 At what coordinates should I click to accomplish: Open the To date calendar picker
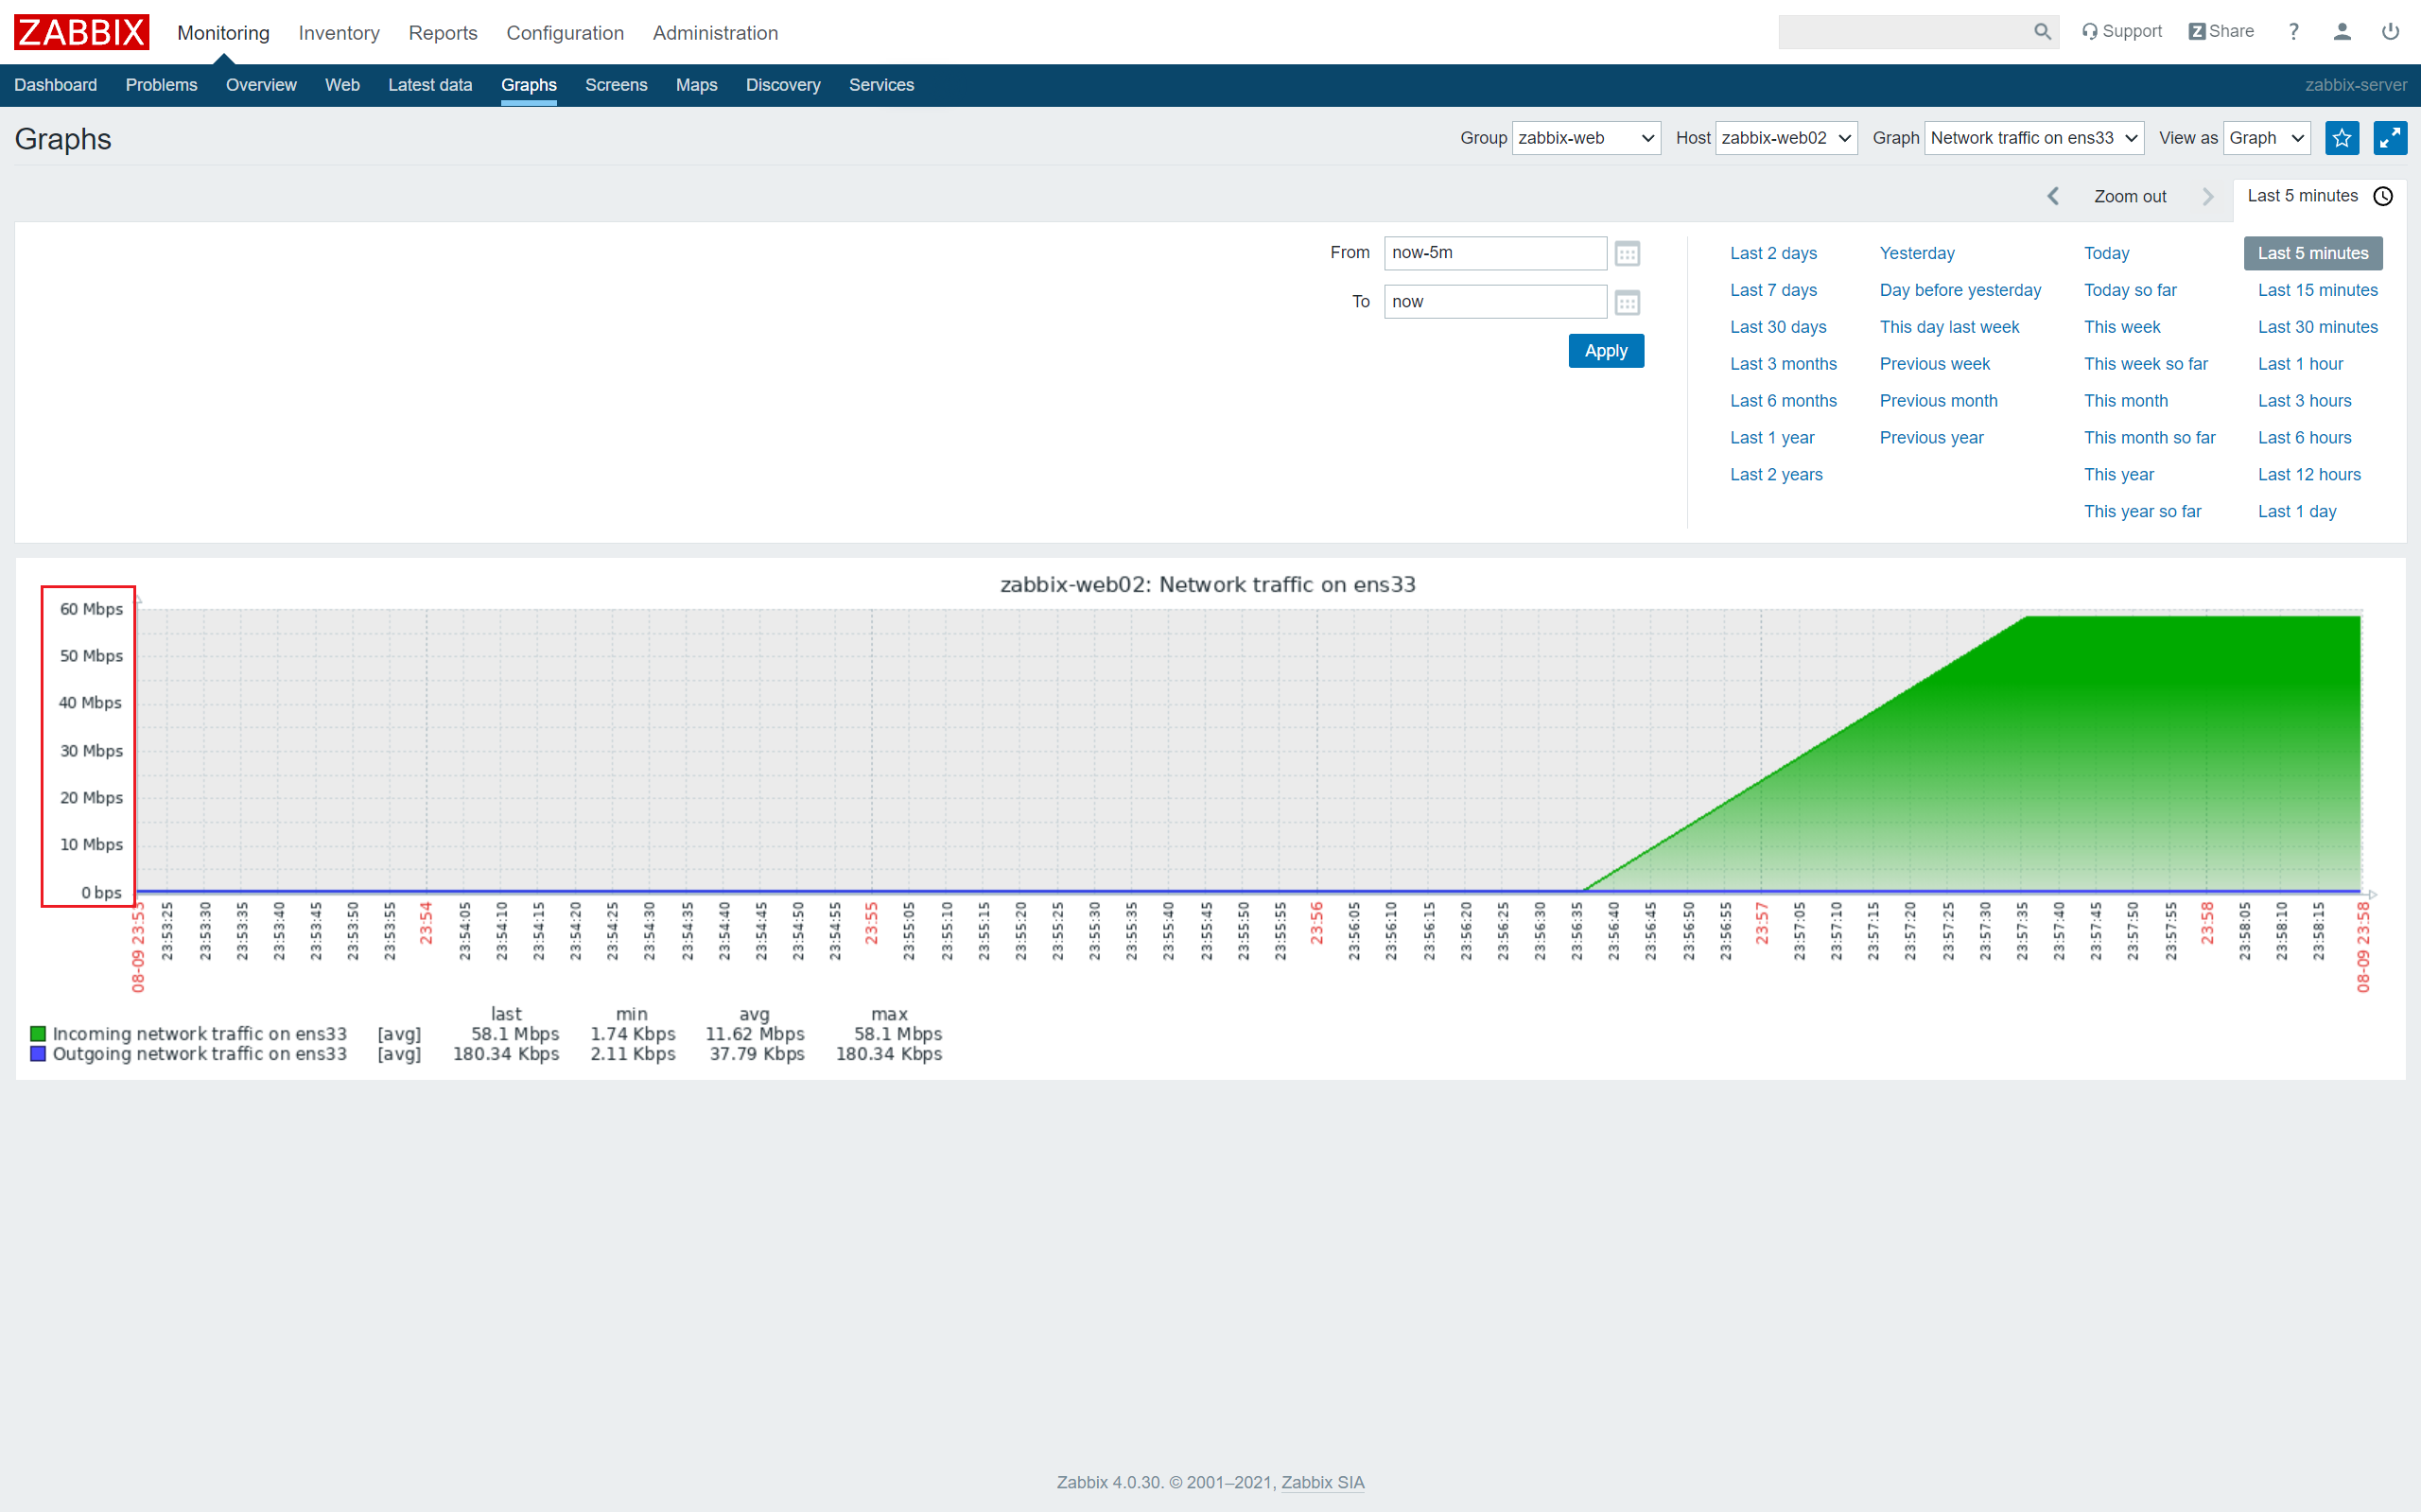1627,303
